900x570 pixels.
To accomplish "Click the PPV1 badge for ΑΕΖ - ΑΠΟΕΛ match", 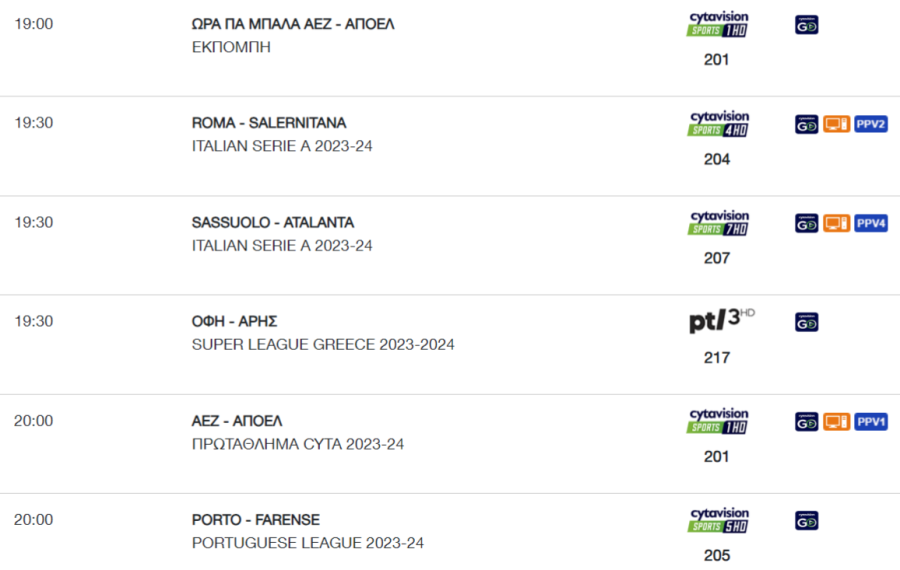I will click(871, 422).
